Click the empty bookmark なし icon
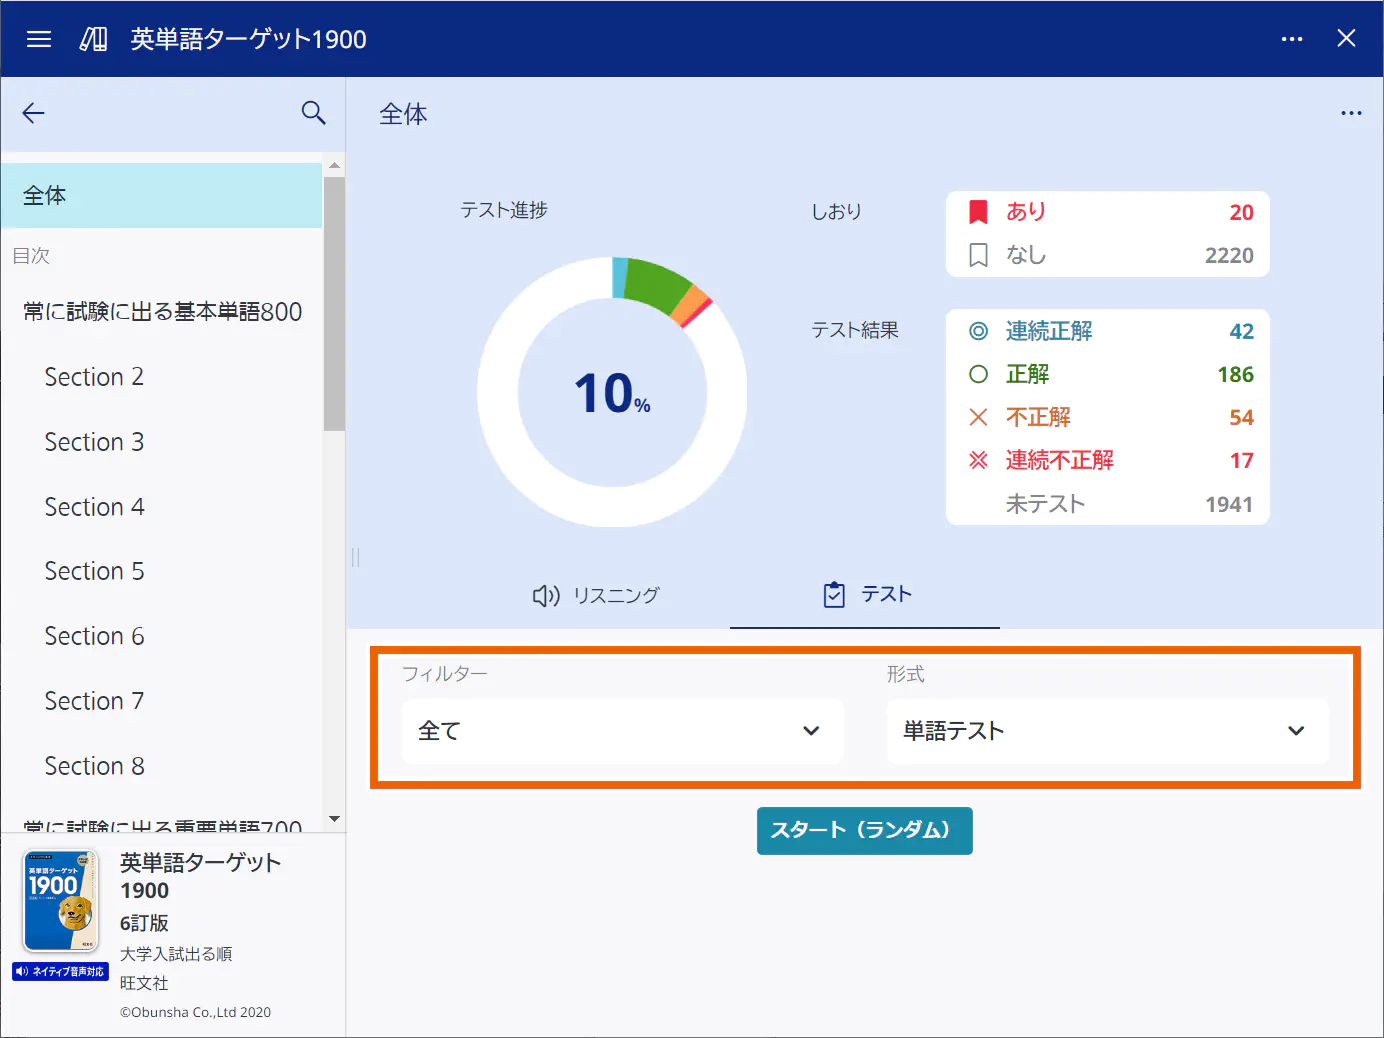Screen dimensions: 1384x1038 (979, 255)
